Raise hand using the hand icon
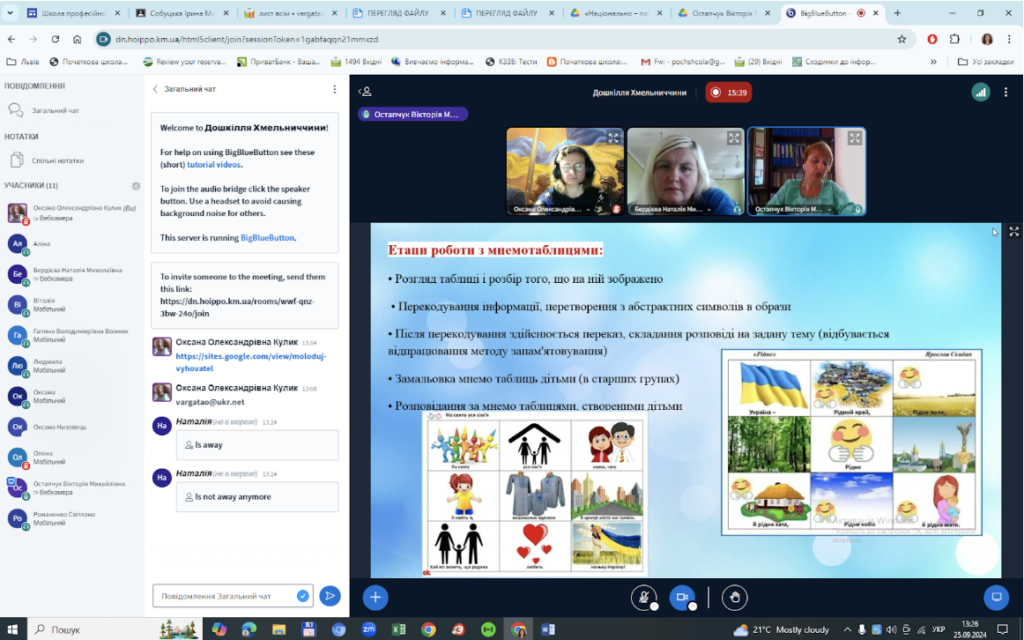Image resolution: width=1024 pixels, height=640 pixels. pyautogui.click(x=735, y=597)
